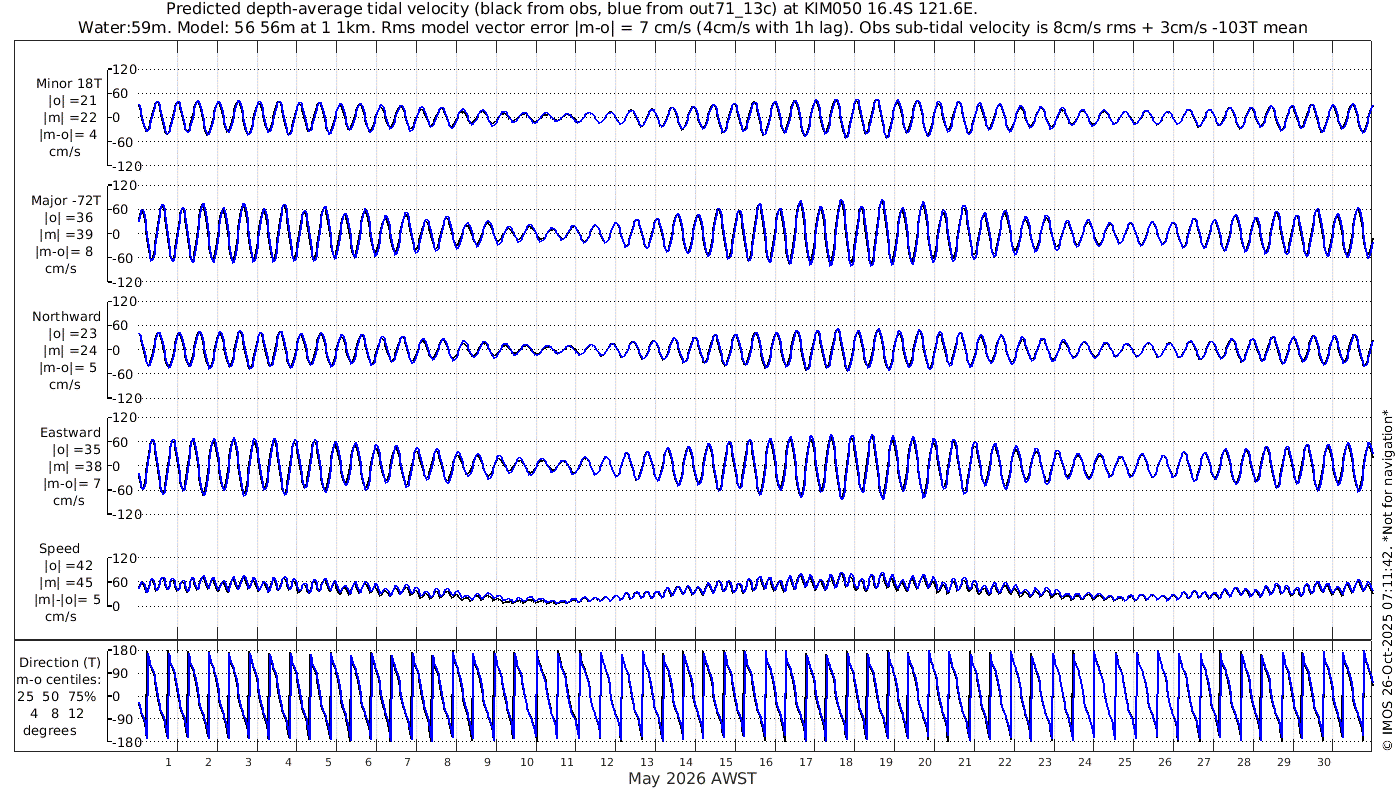The height and width of the screenshot is (800, 1400).
Task: Click day 1 on the date axis
Action: 169,762
